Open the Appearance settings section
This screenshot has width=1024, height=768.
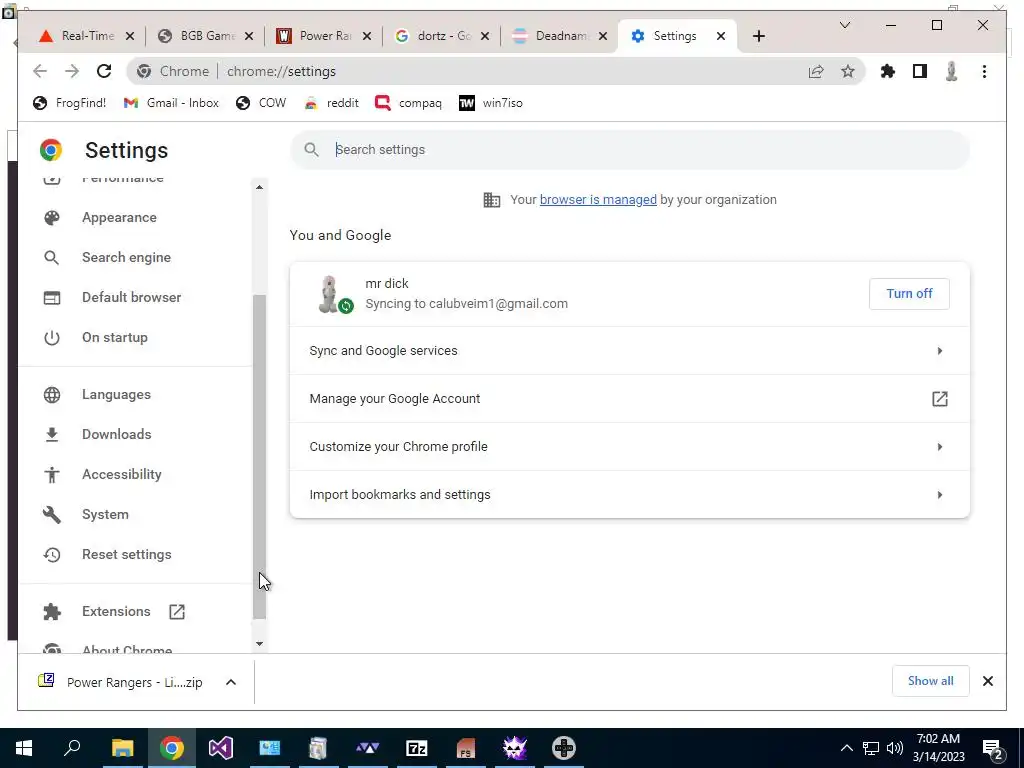pyautogui.click(x=119, y=217)
